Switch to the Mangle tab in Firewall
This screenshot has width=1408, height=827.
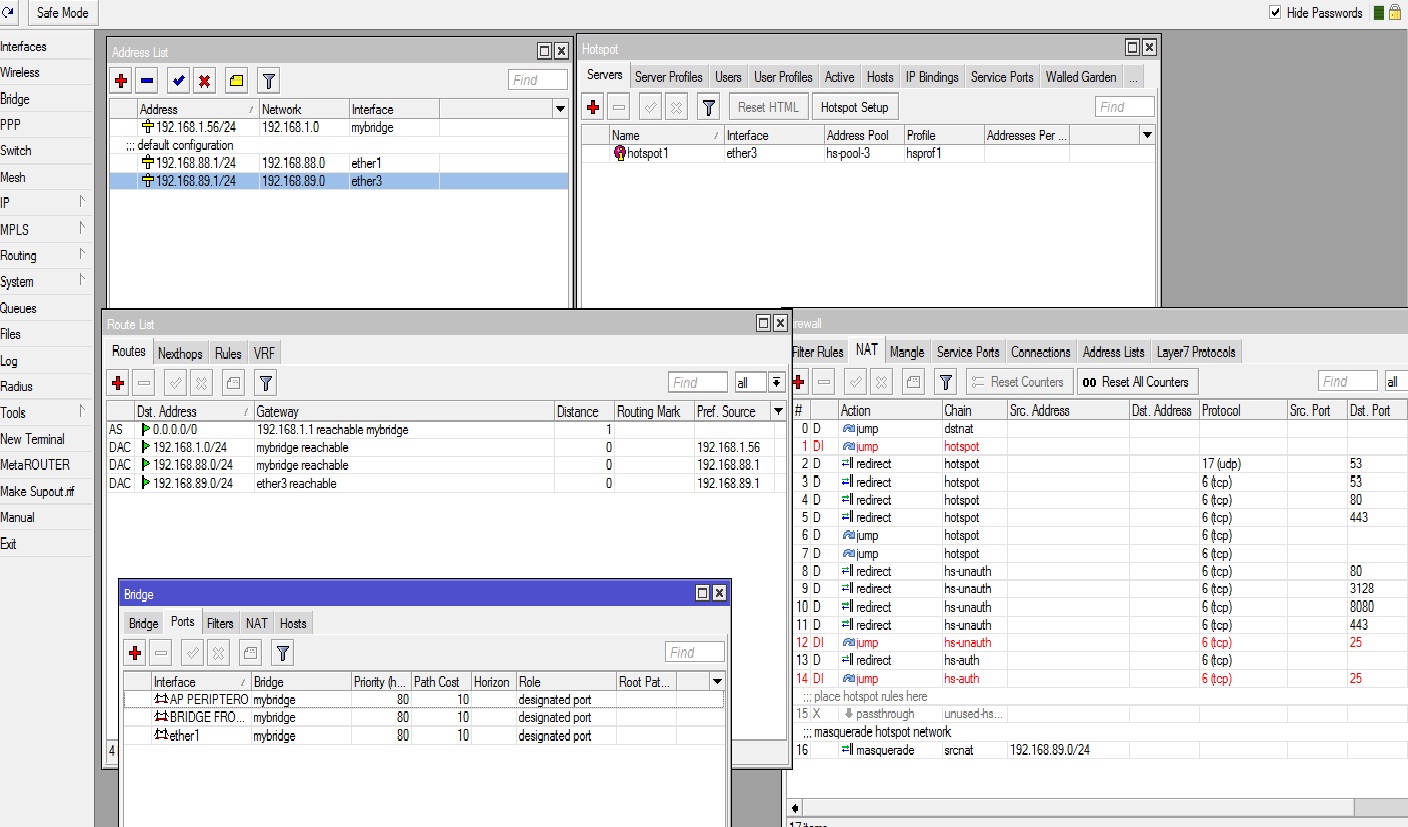(x=907, y=352)
